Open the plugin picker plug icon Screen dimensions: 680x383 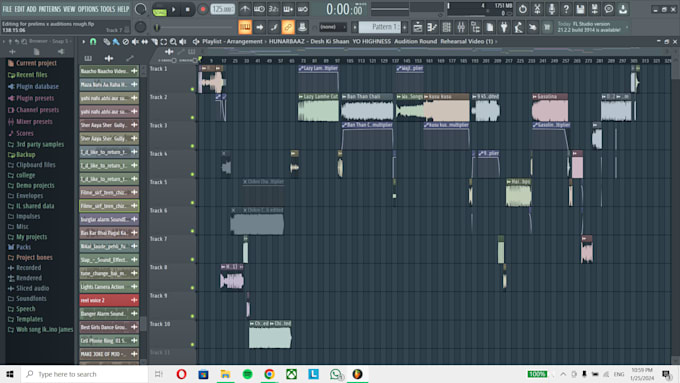(x=504, y=27)
